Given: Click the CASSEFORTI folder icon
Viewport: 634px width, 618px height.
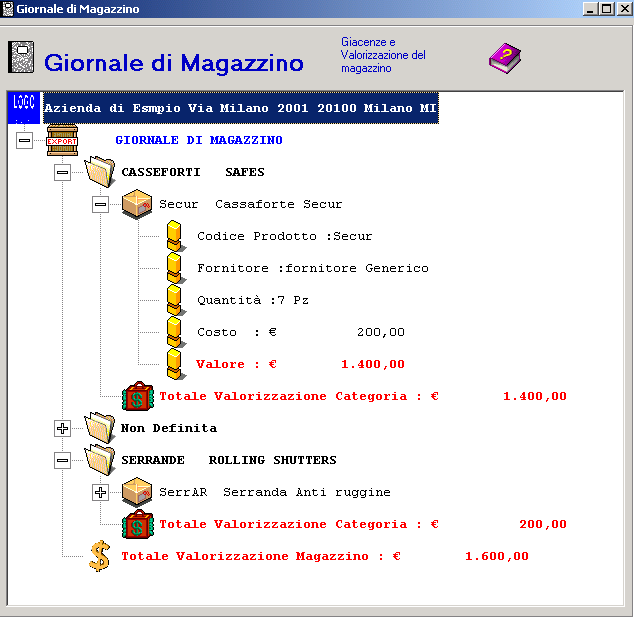Looking at the screenshot, I should pos(100,172).
